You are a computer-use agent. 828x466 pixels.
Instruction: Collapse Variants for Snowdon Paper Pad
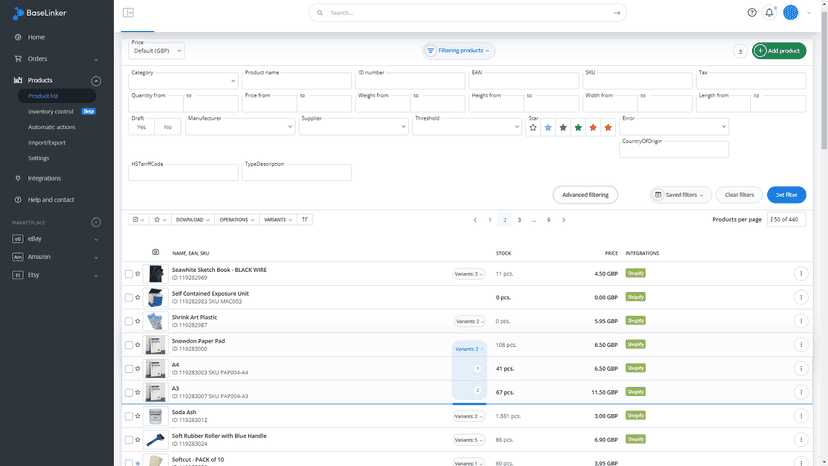pyautogui.click(x=469, y=349)
